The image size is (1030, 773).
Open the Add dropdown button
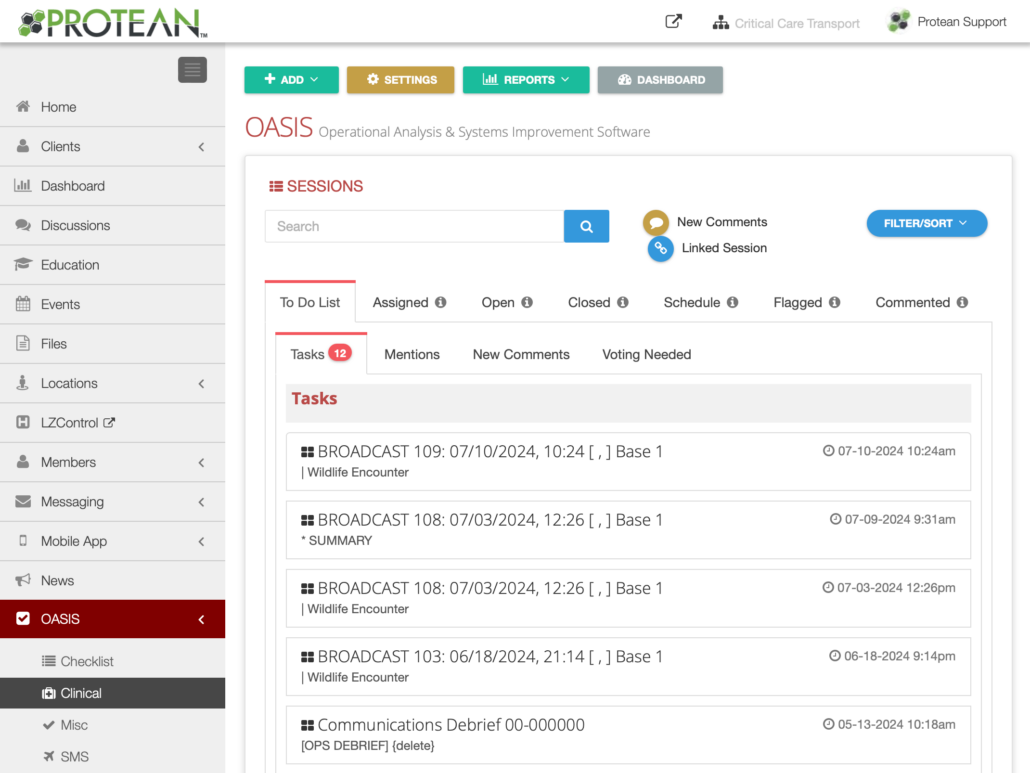point(291,80)
